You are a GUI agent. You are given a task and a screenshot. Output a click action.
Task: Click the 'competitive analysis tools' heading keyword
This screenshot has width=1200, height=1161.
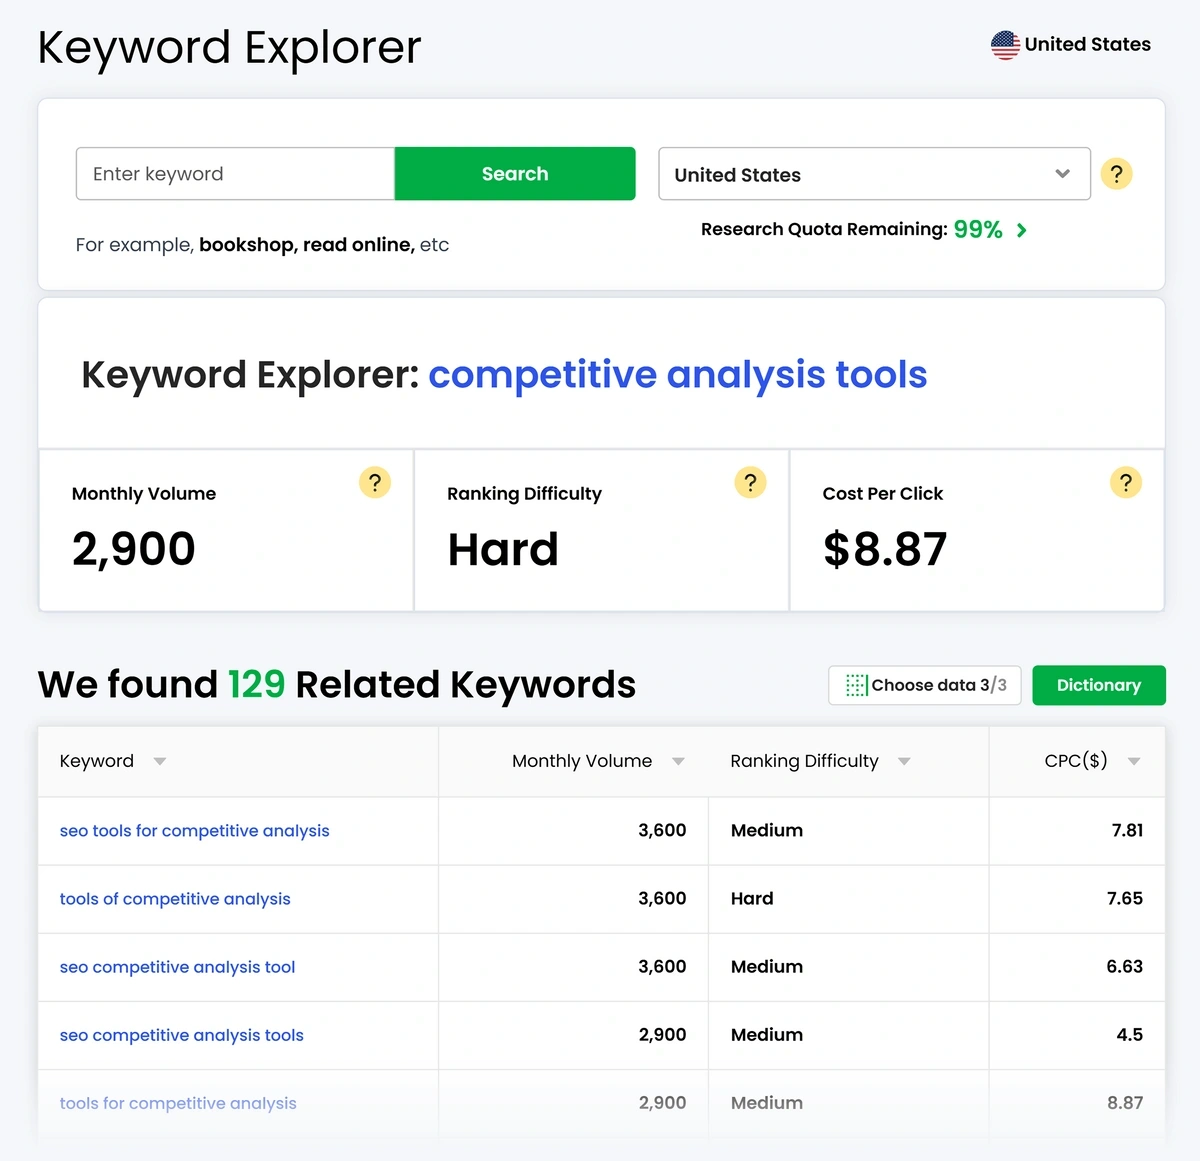click(x=678, y=375)
